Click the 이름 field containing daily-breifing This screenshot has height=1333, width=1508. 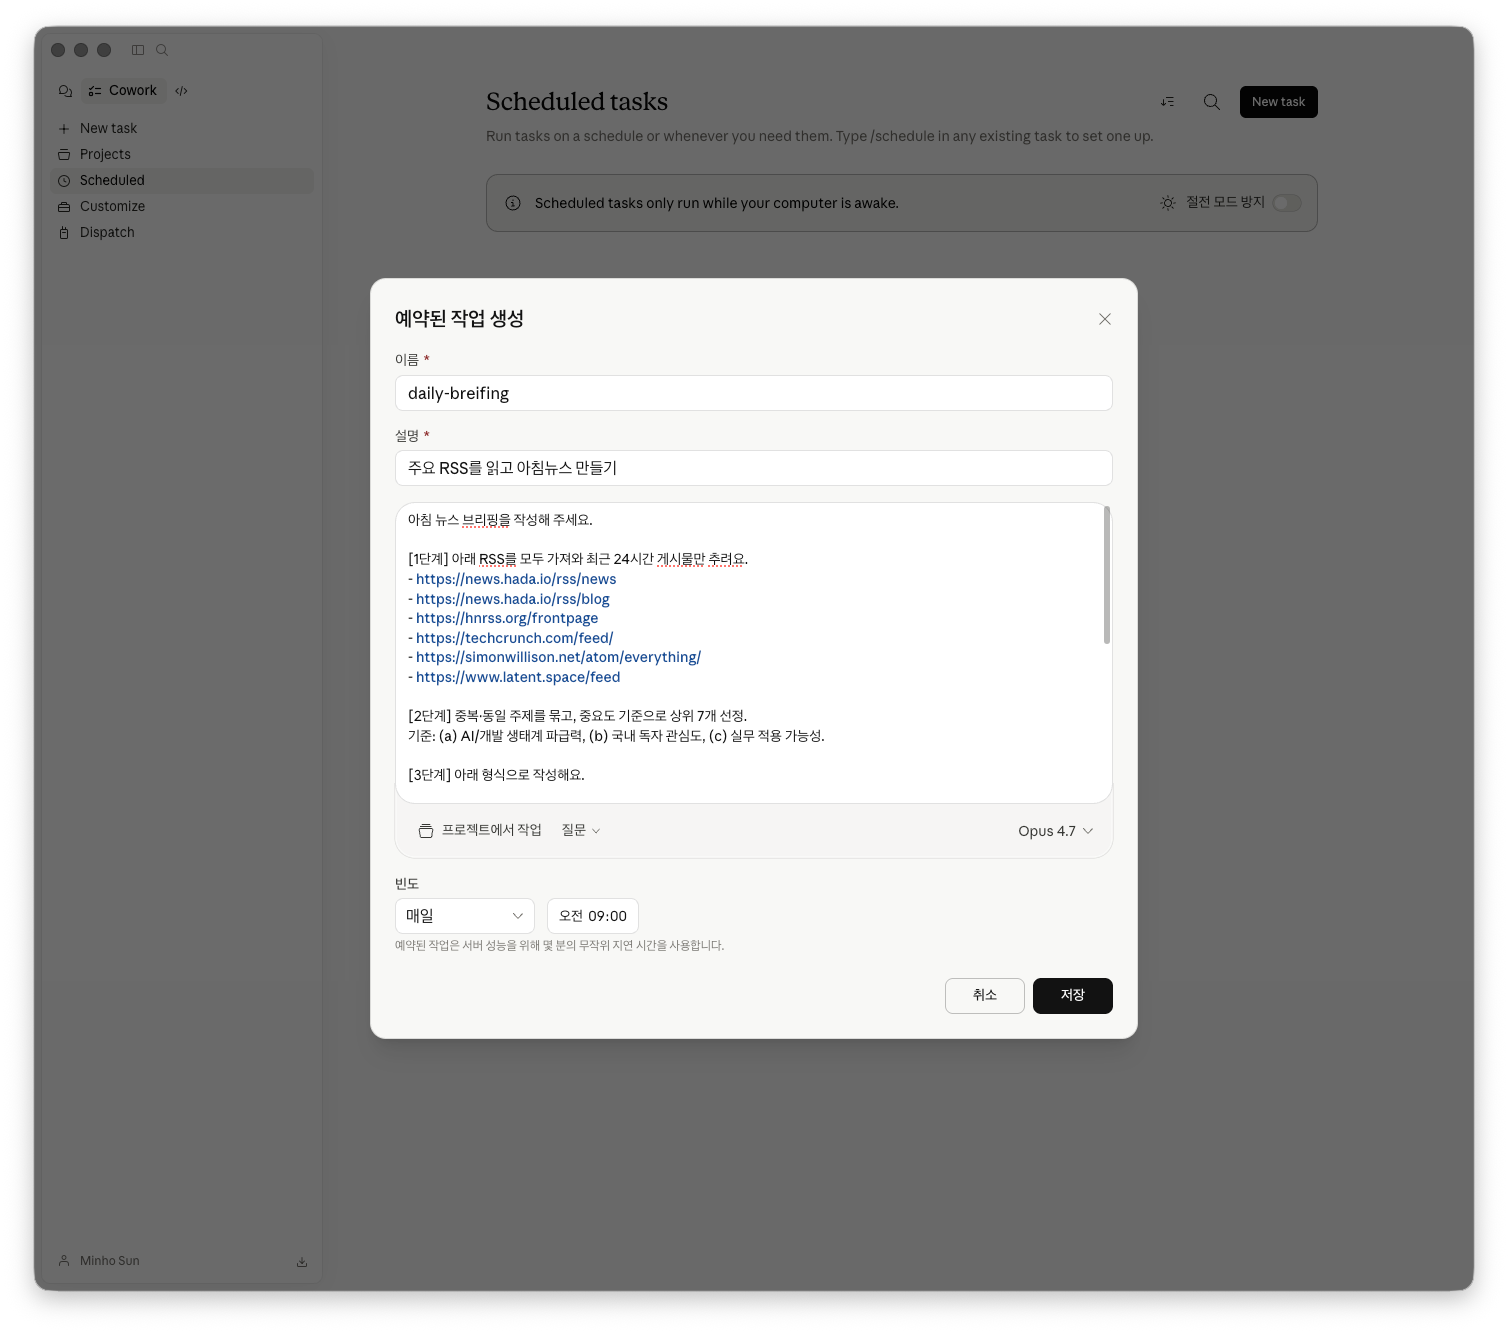tap(753, 393)
